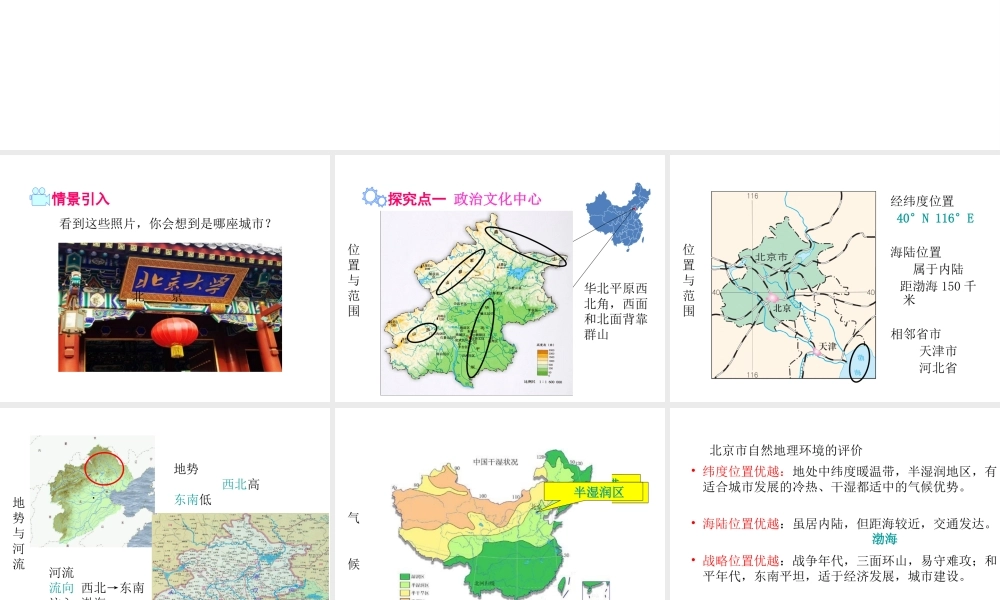Select the 河北省 text
The image size is (1000, 600).
(938, 368)
